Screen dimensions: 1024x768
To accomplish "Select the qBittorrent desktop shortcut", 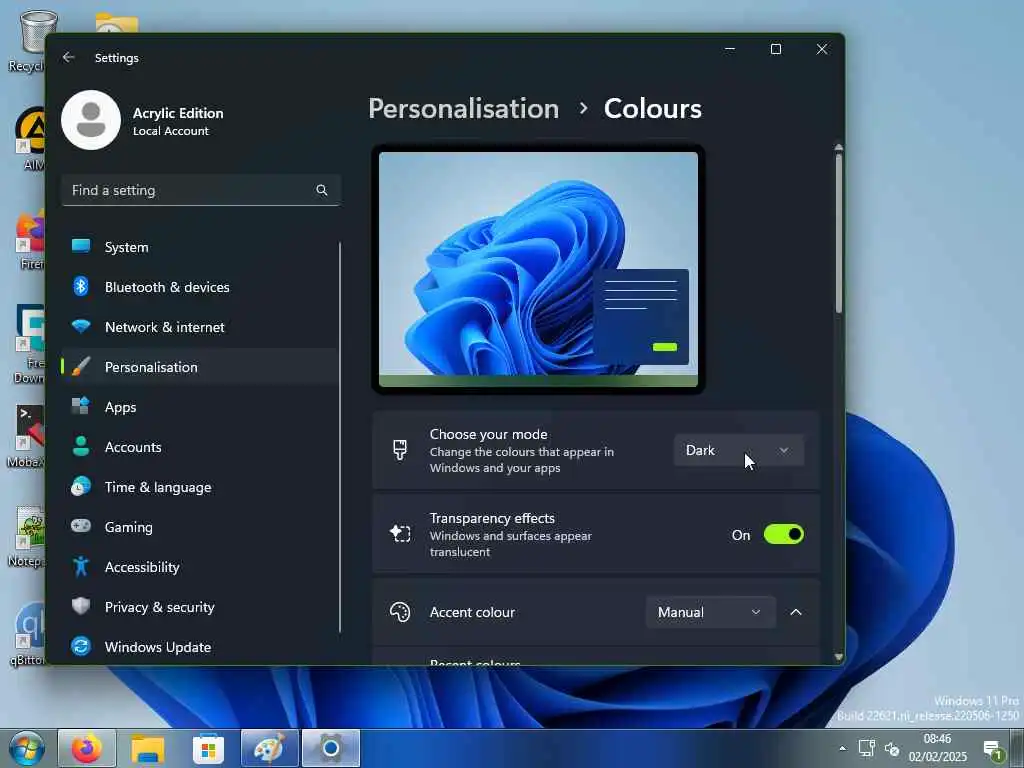I will pyautogui.click(x=27, y=633).
